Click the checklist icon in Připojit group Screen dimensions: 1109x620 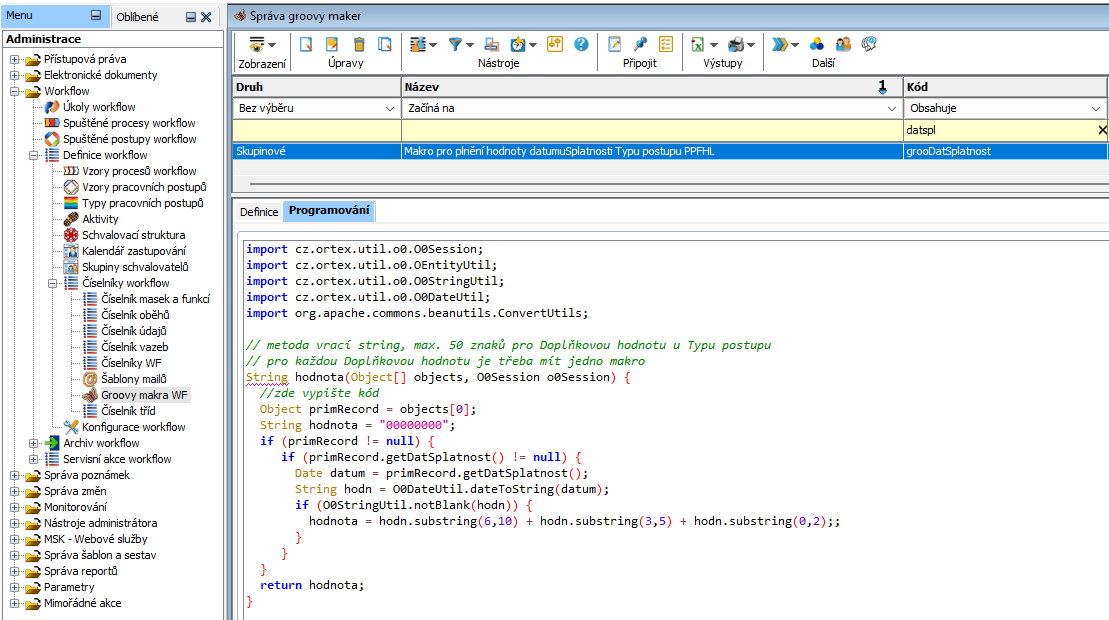point(666,44)
